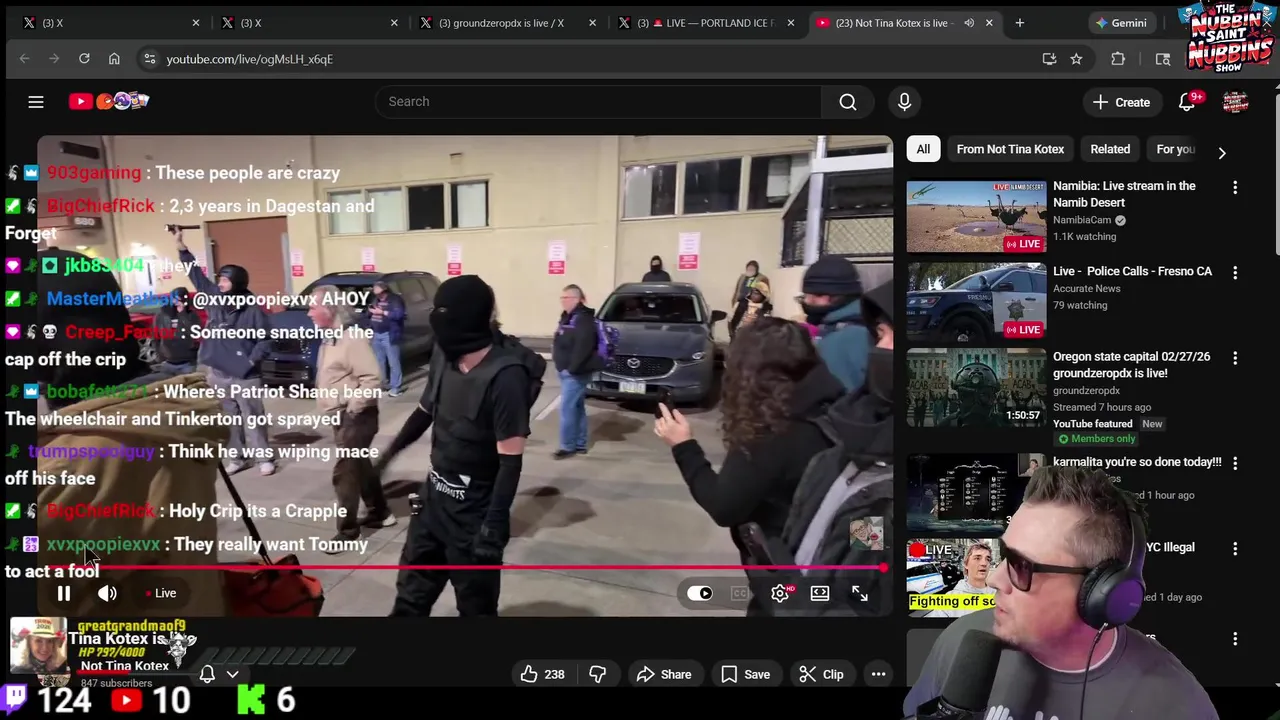The image size is (1280, 720).
Task: Open video player settings gear
Action: (780, 594)
